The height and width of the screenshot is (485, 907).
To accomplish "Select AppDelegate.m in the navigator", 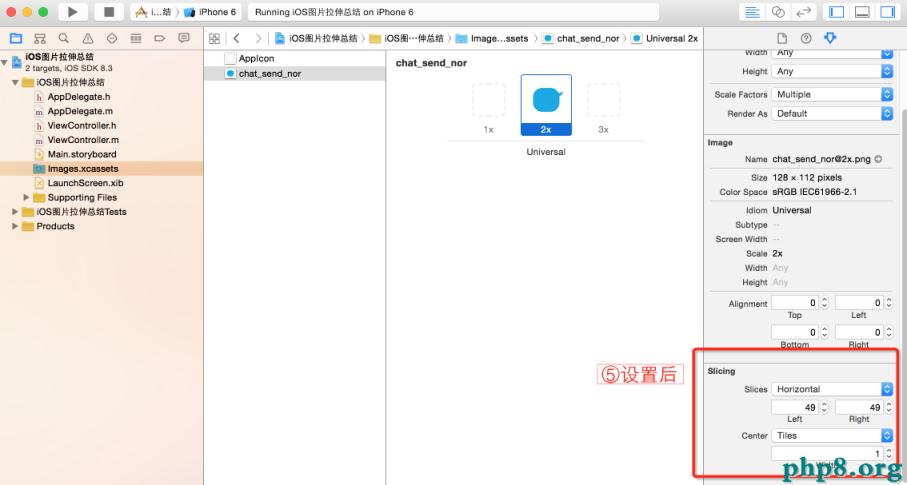I will click(80, 111).
